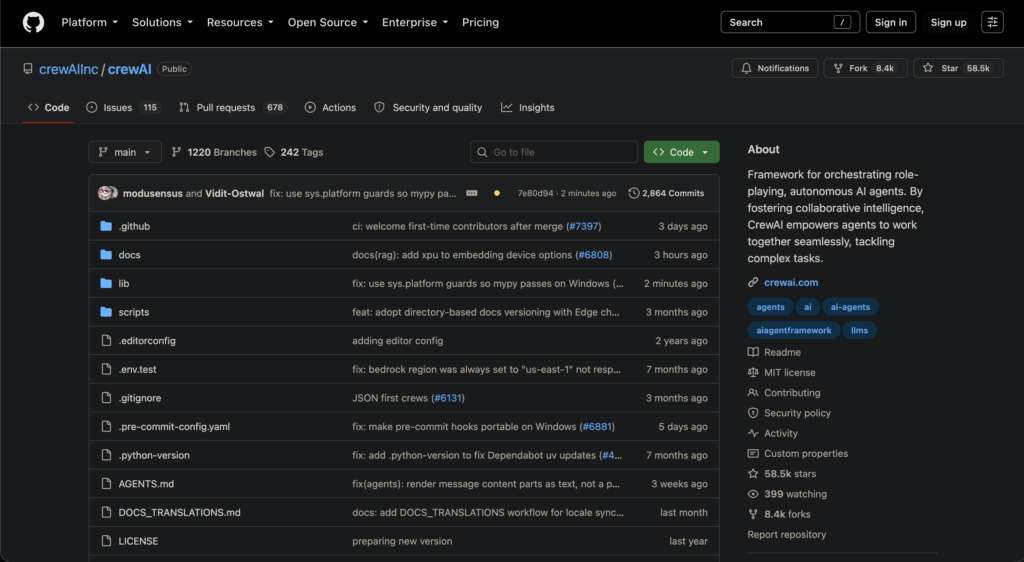This screenshot has height=562, width=1024.
Task: Open the AGENTS.md file
Action: click(146, 484)
